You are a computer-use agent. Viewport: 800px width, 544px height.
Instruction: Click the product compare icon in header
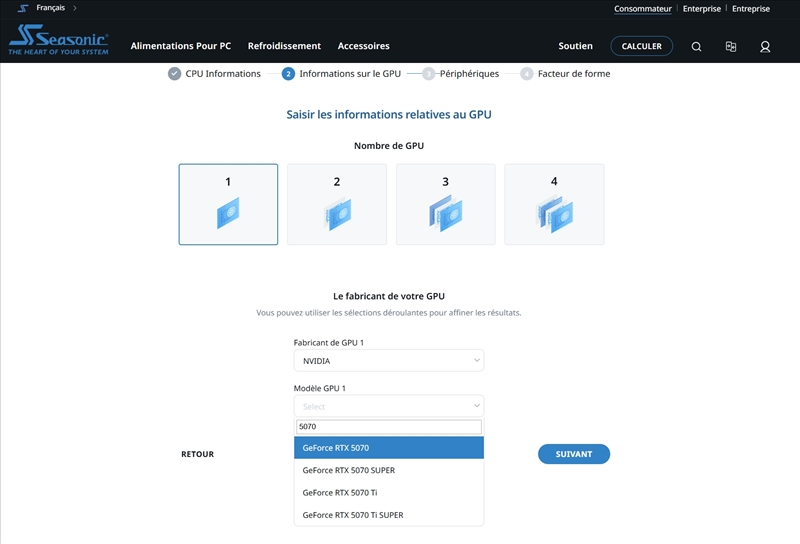pos(731,46)
